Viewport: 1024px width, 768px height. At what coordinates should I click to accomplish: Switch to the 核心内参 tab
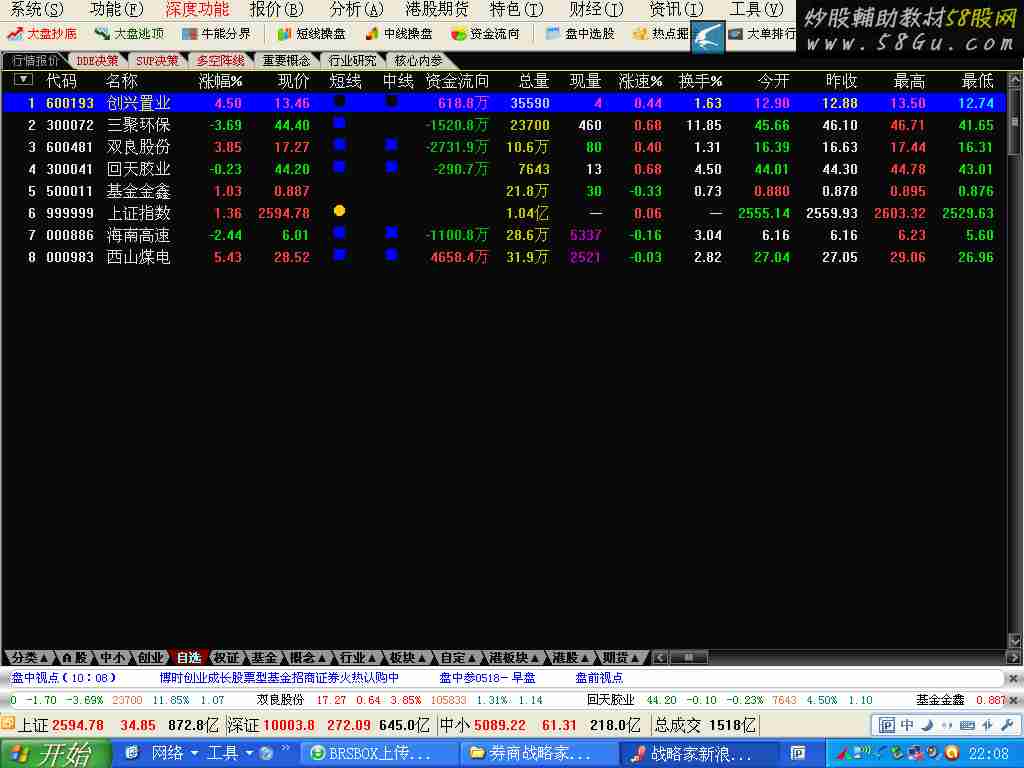pyautogui.click(x=418, y=60)
